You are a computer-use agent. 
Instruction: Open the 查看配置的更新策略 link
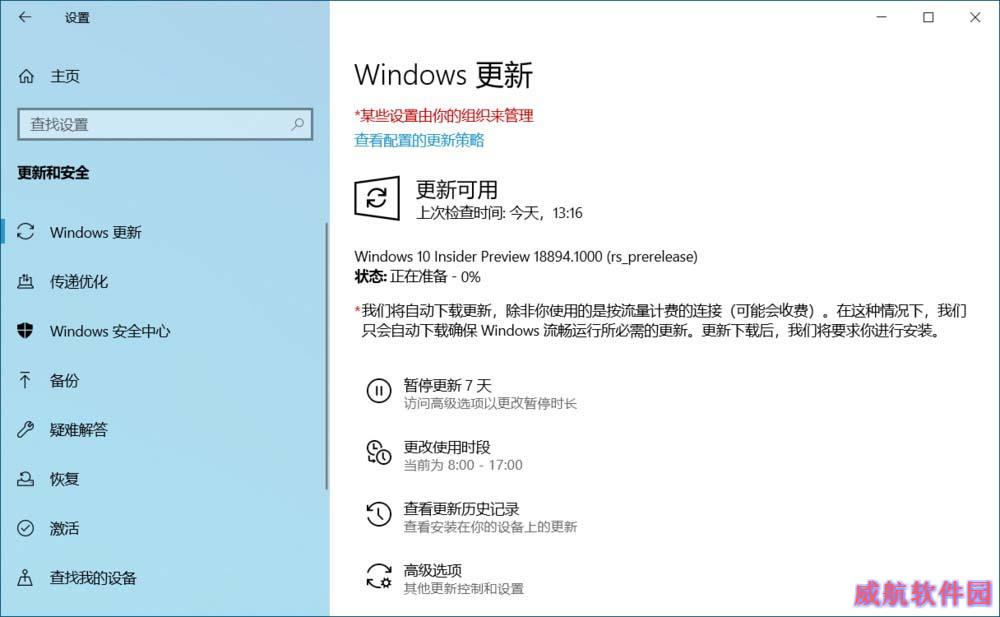click(419, 140)
